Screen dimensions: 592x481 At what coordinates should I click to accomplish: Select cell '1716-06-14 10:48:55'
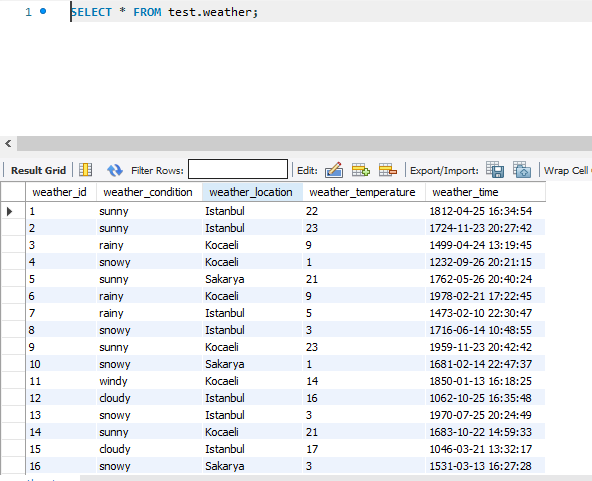(x=486, y=330)
